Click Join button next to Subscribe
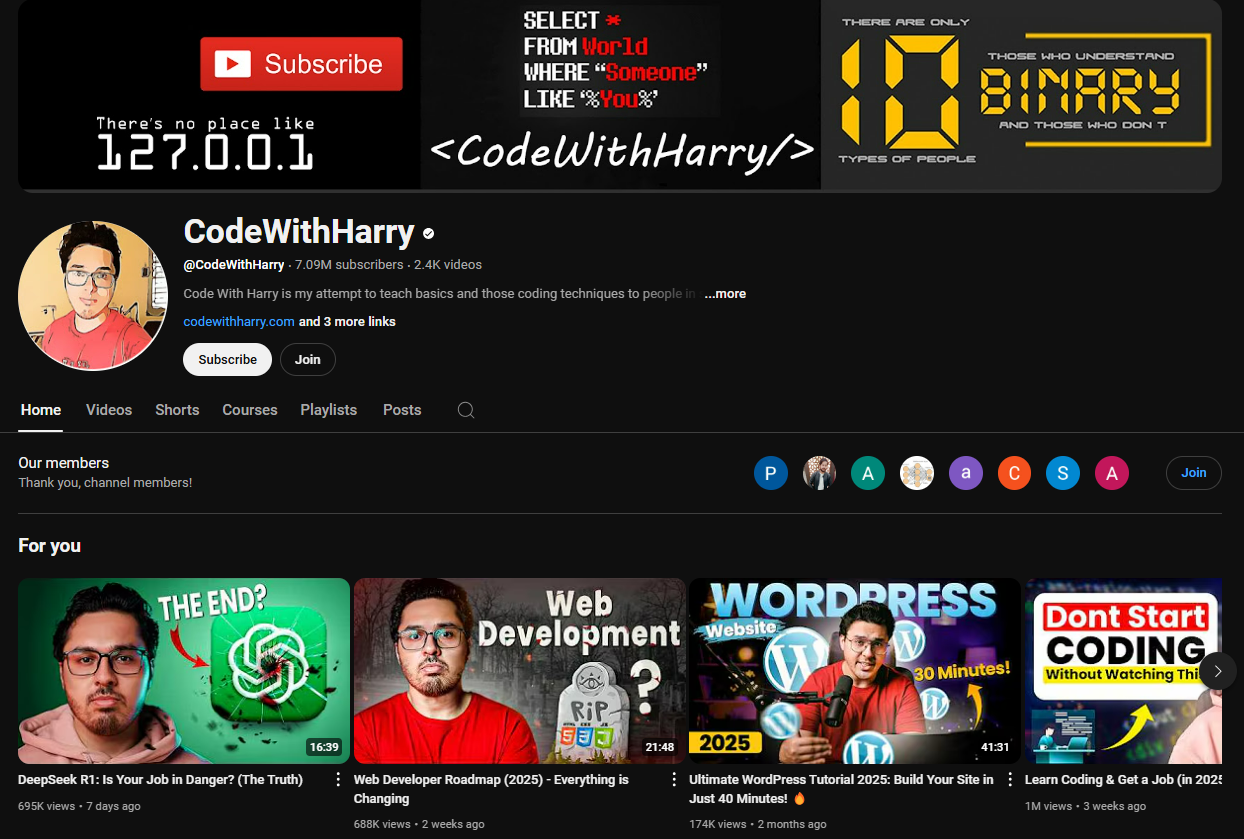1244x839 pixels. pyautogui.click(x=308, y=360)
